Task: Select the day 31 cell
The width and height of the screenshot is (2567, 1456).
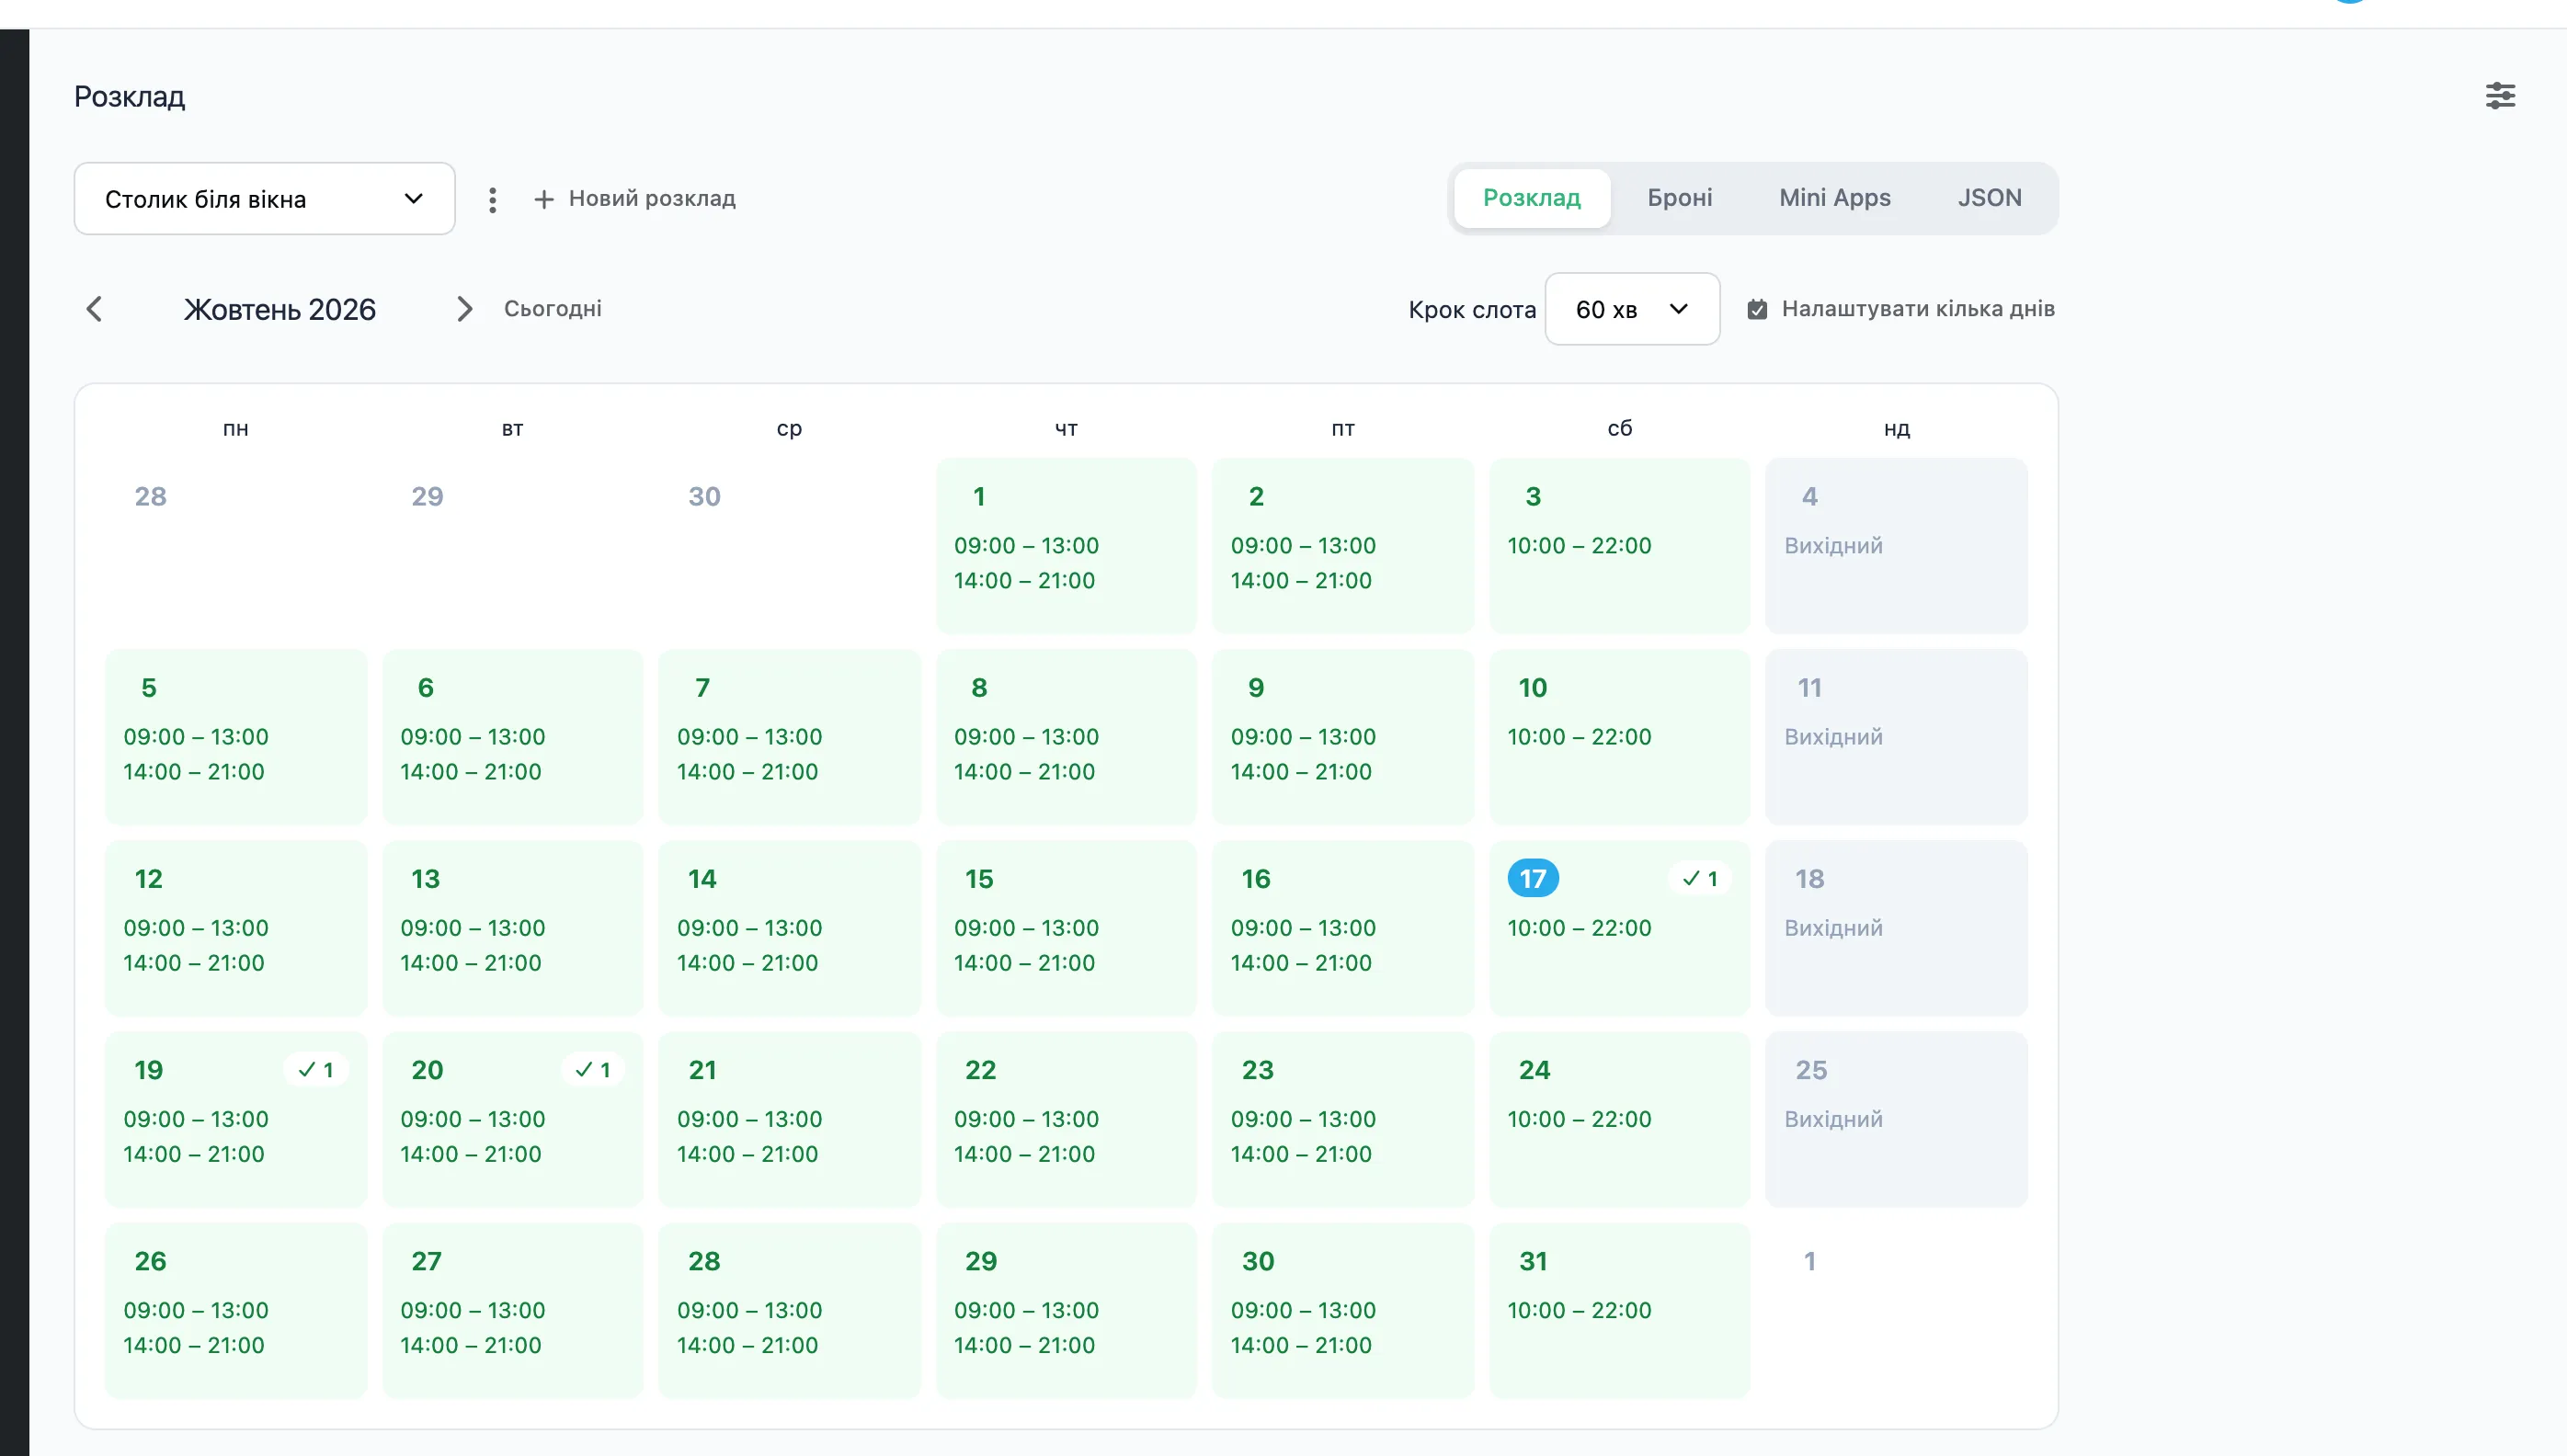Action: [1619, 1310]
